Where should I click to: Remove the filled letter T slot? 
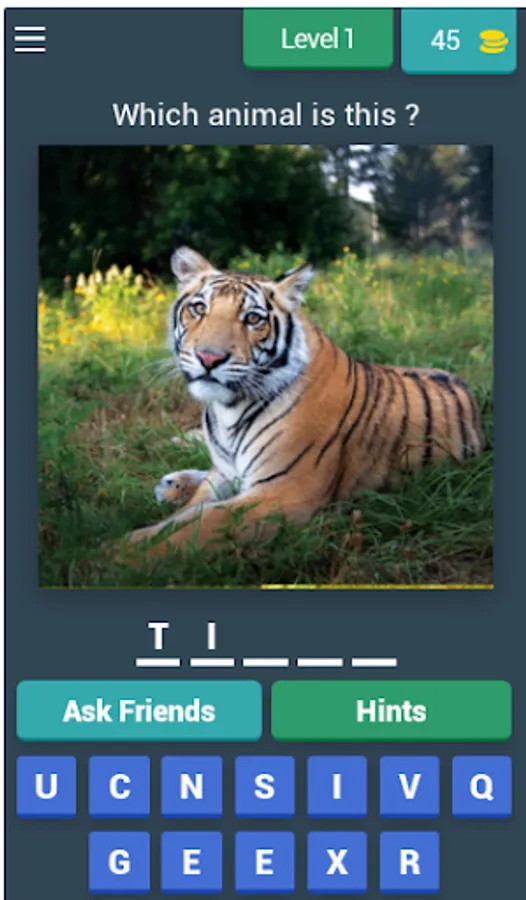pos(158,644)
